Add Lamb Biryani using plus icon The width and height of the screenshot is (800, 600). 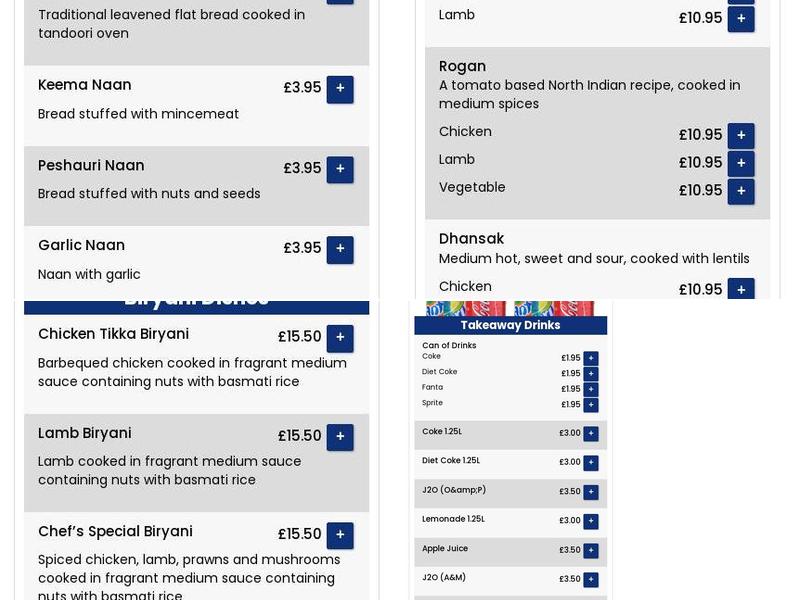340,437
